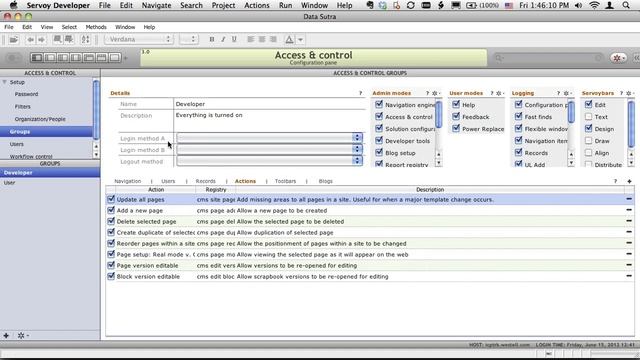Select Filters in the sidebar
Screen dimensions: 640x360
22,107
